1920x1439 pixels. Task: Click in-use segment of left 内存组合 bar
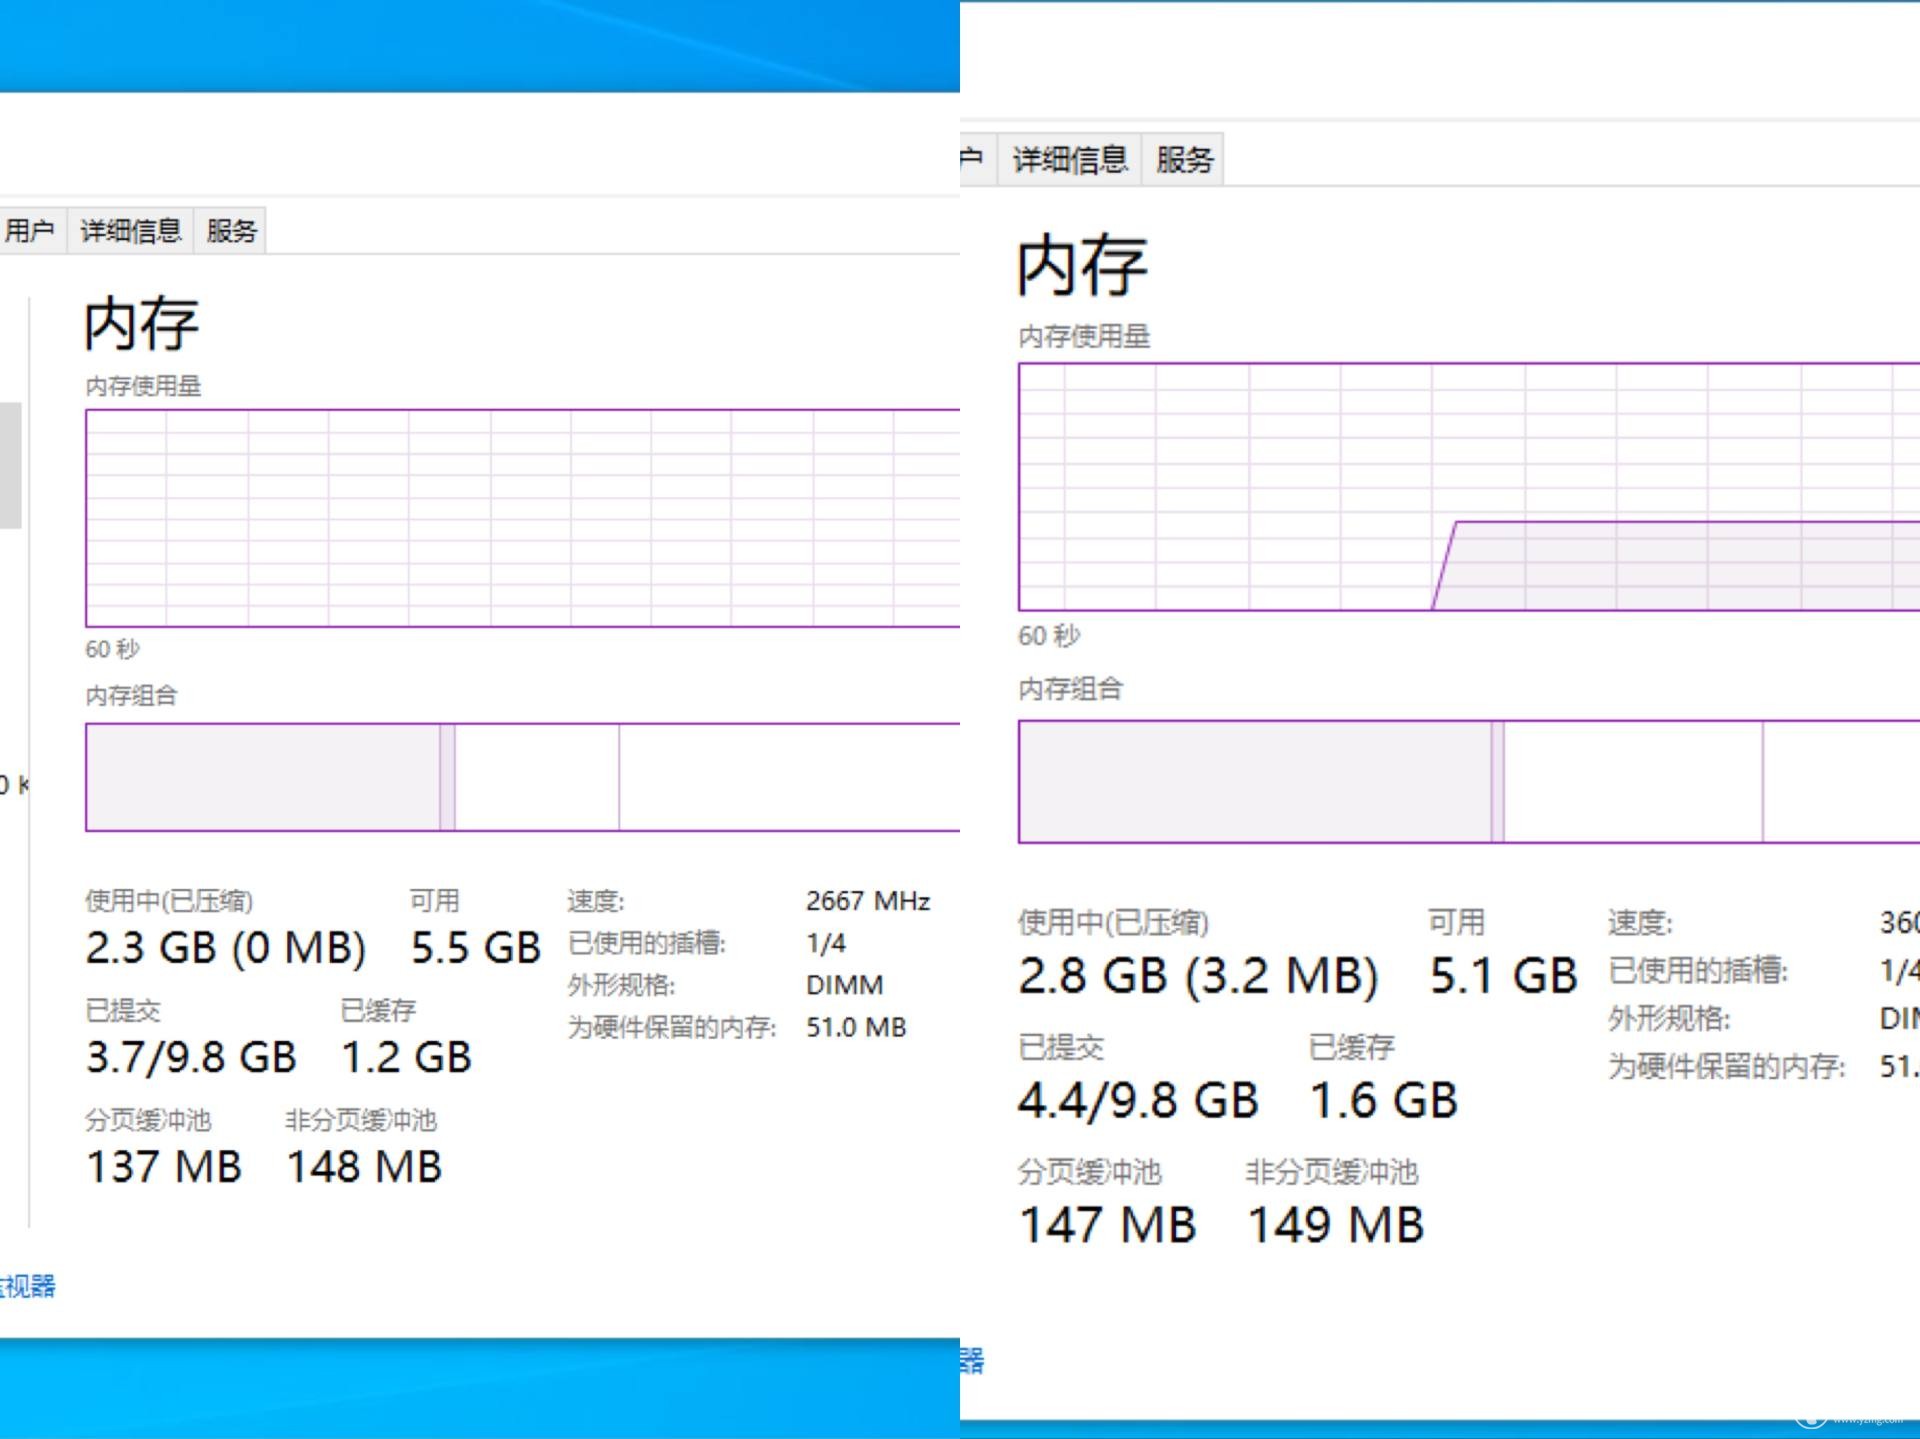[x=262, y=777]
